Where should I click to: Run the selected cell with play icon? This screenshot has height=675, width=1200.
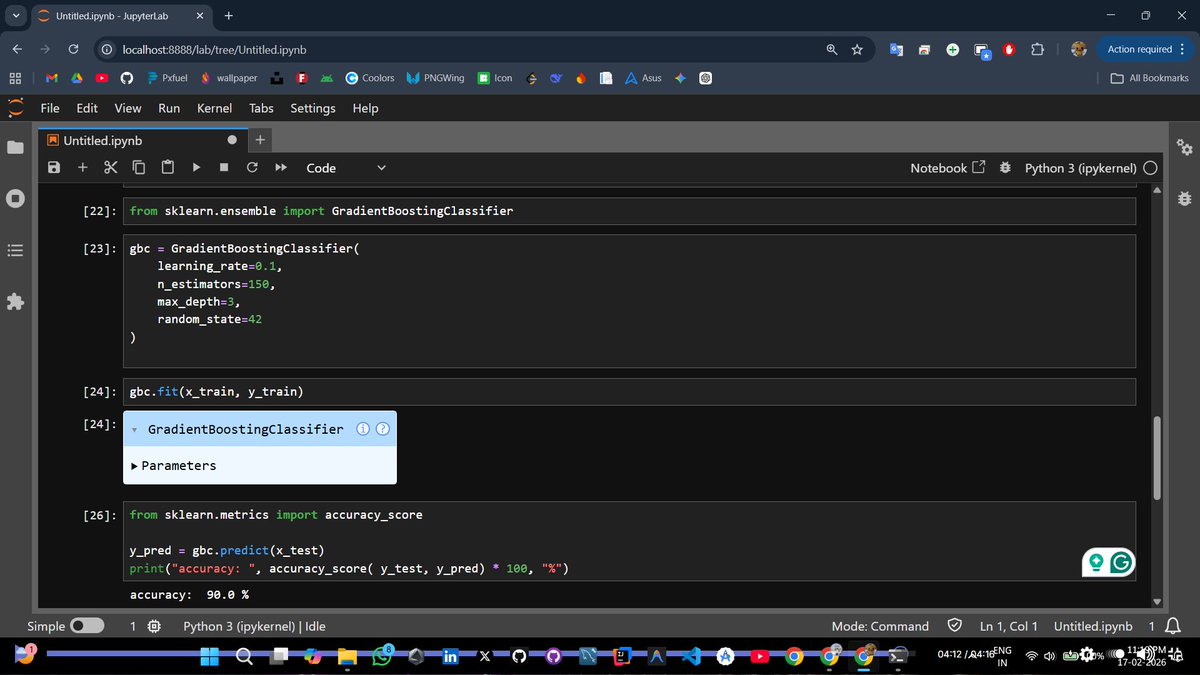pyautogui.click(x=196, y=168)
